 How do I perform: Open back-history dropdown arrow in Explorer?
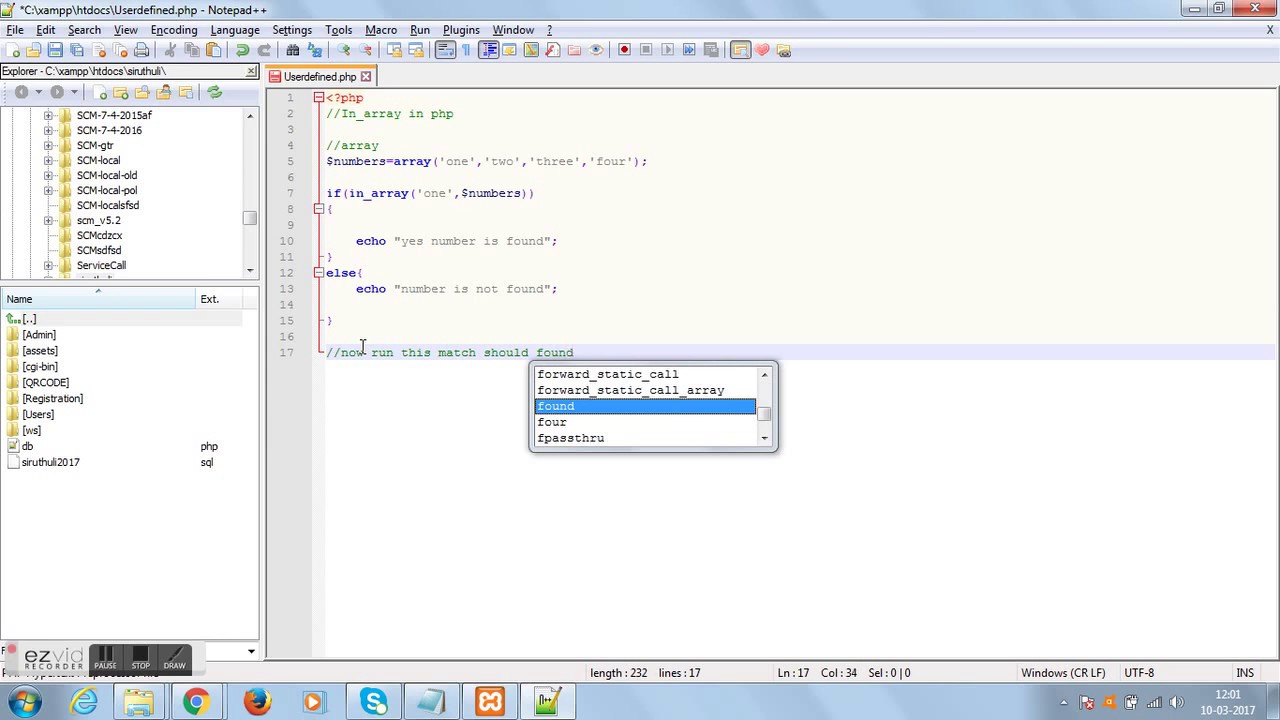tap(38, 92)
